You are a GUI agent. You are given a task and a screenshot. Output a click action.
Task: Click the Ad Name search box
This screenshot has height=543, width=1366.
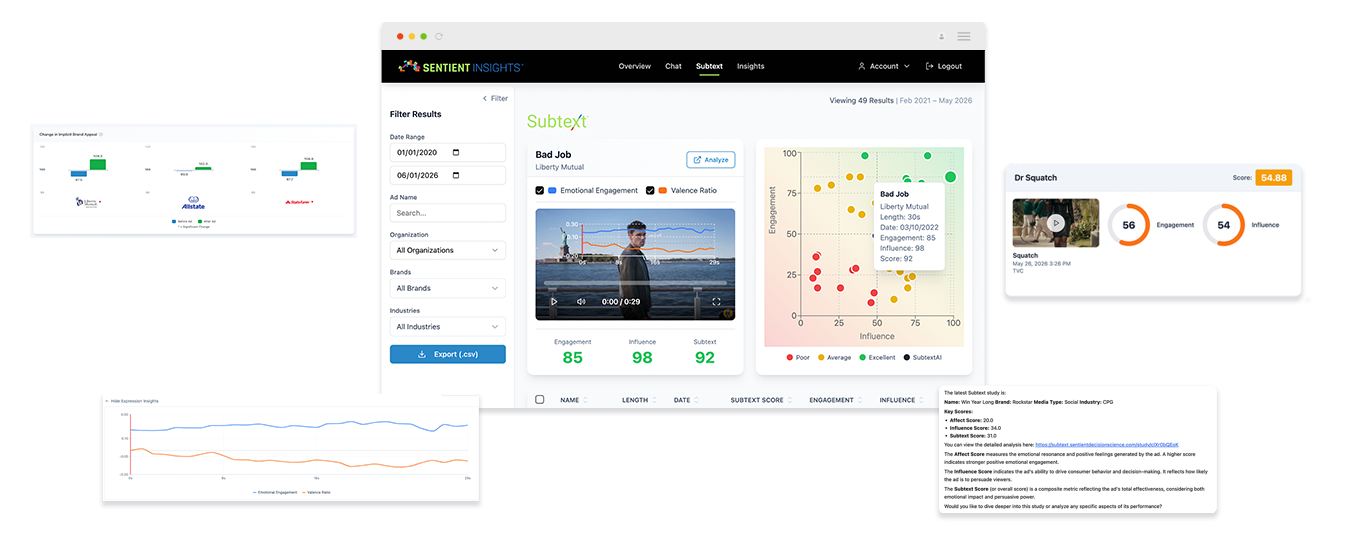tap(447, 213)
